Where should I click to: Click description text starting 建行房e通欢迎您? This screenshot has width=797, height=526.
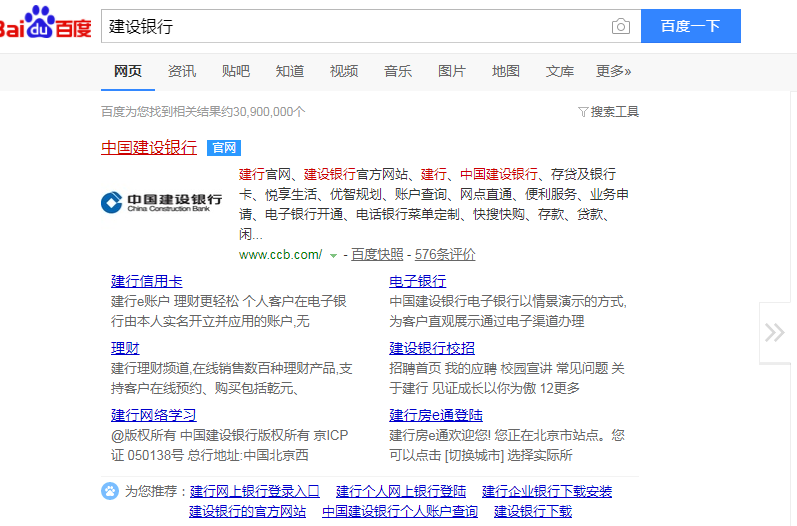(507, 445)
